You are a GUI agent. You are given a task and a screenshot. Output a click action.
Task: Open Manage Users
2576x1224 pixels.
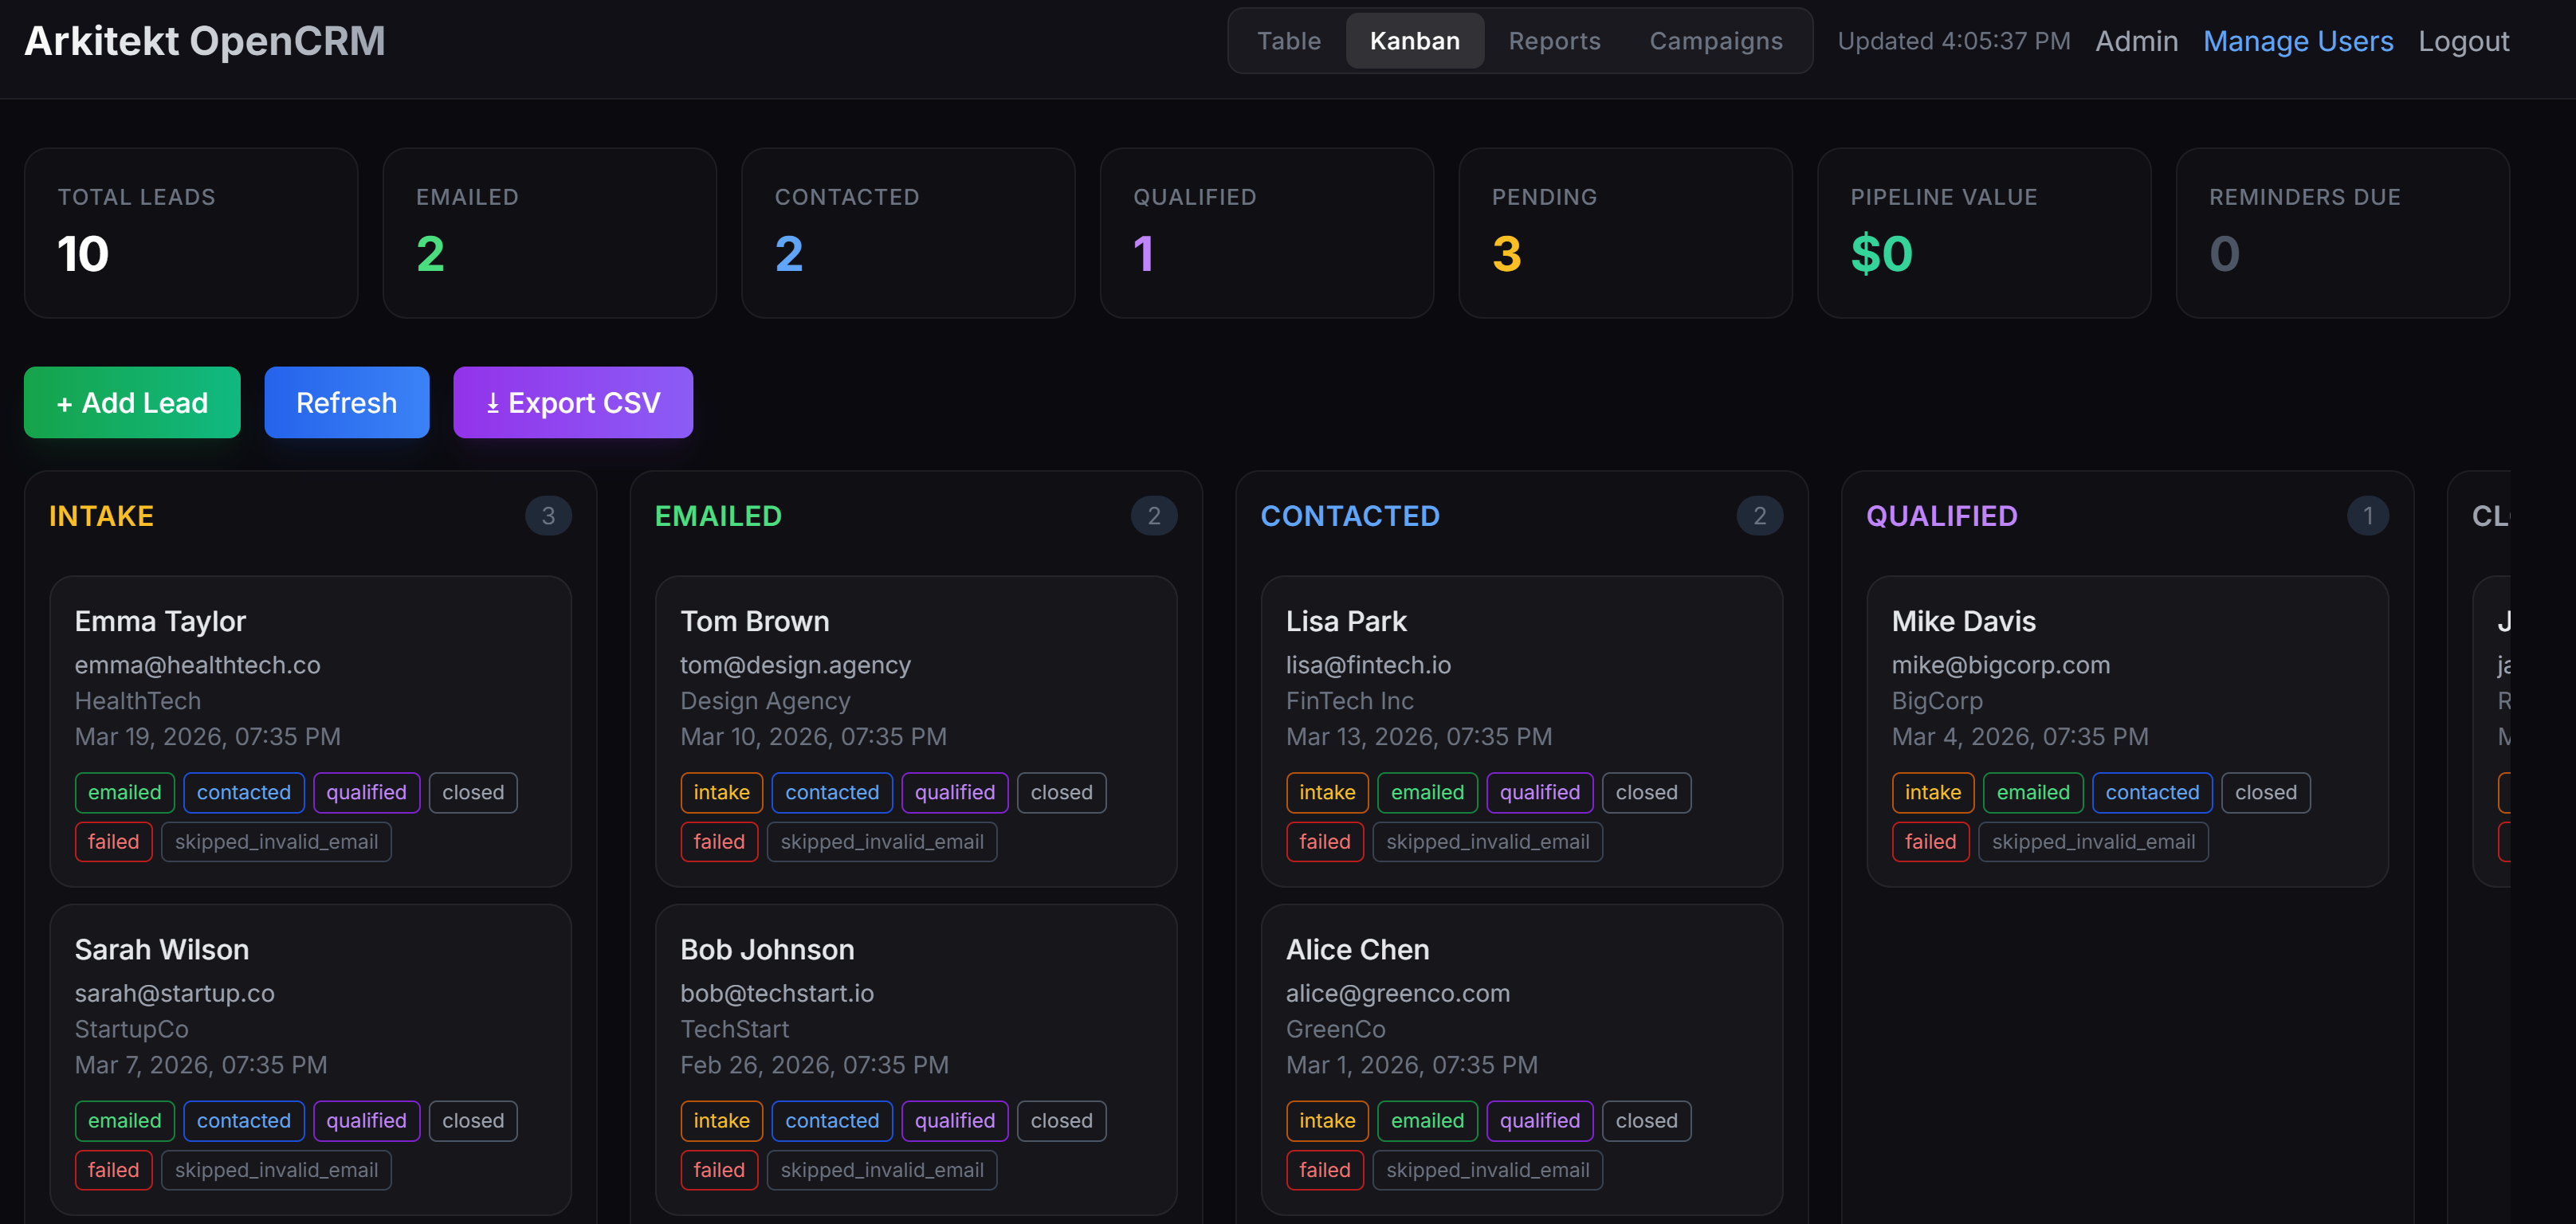[x=2298, y=41]
